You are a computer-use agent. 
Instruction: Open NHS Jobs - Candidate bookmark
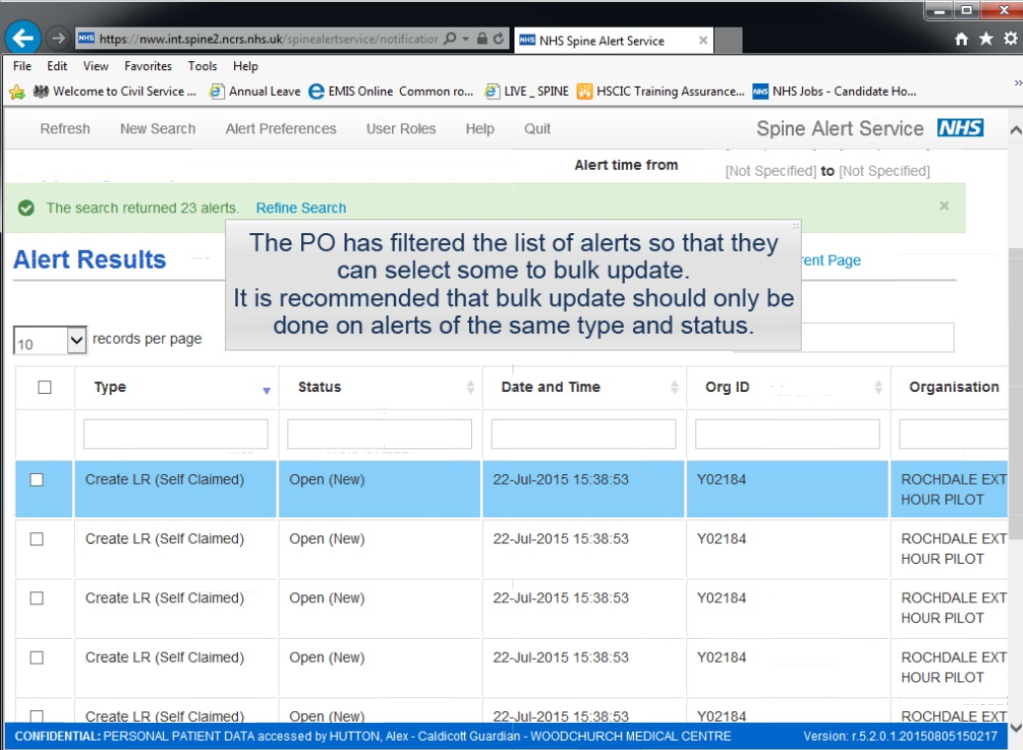tap(834, 92)
